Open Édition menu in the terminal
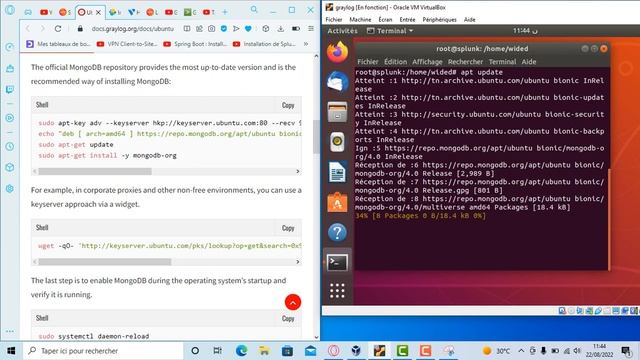 (x=395, y=62)
